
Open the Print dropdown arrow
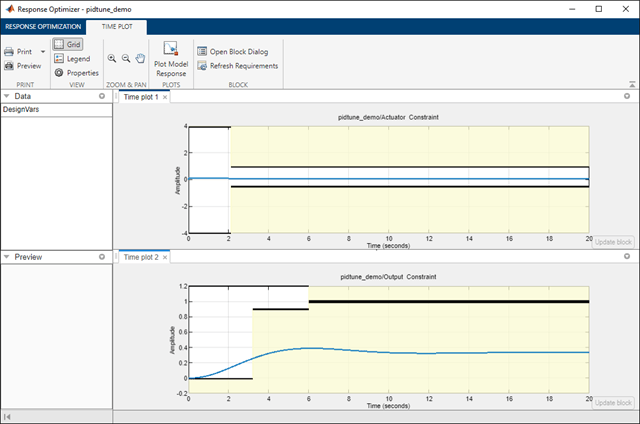click(x=43, y=51)
